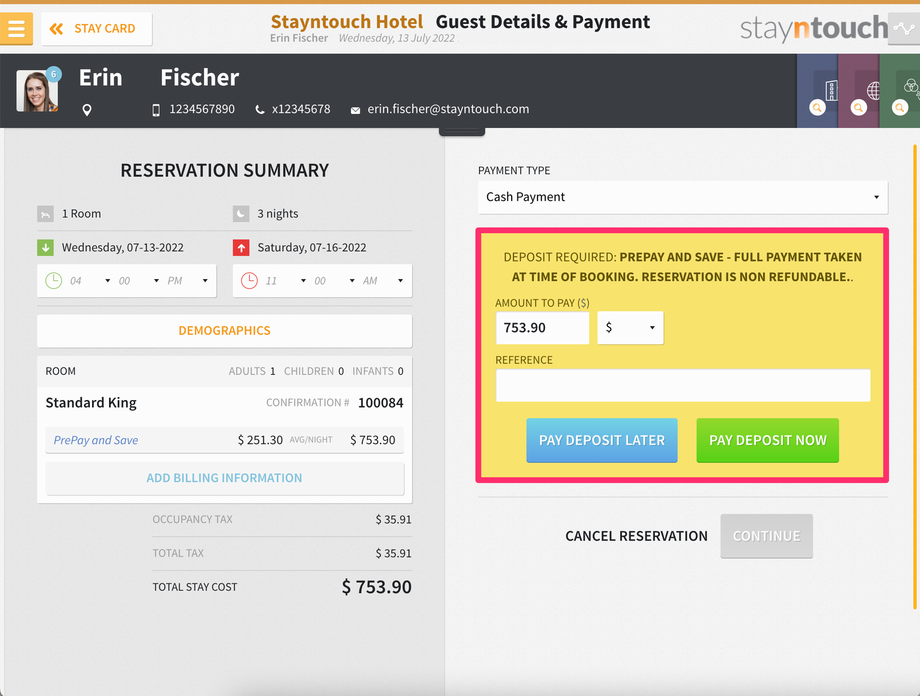Screen dimensions: 920x696
Task: Click Pay Deposit Now
Action: (x=767, y=441)
